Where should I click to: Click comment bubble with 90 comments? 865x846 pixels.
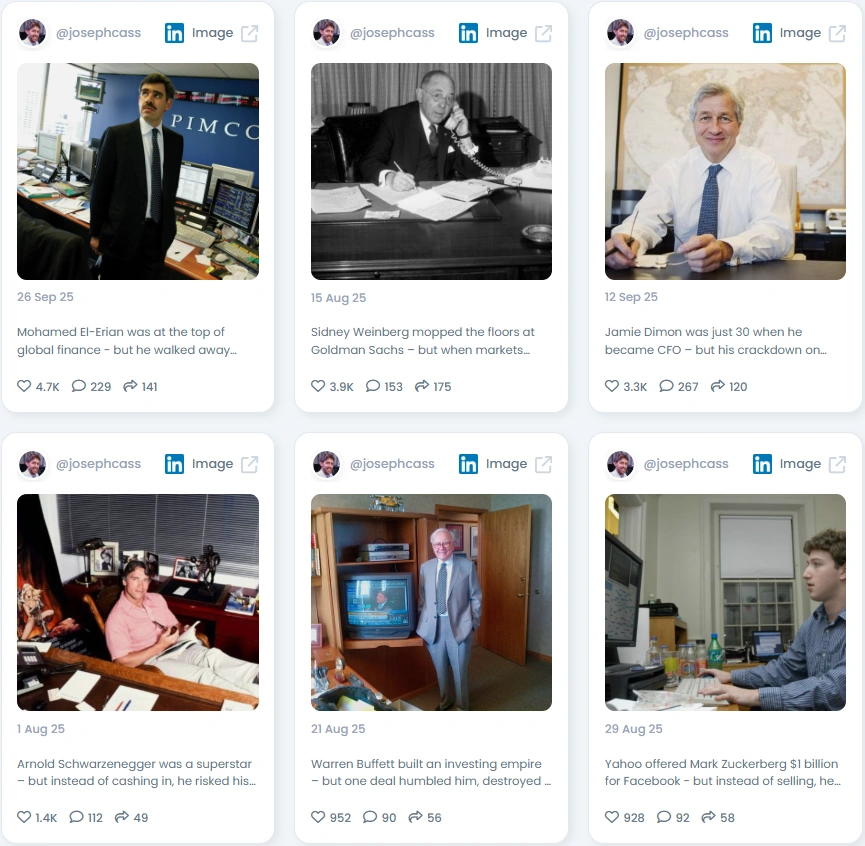pyautogui.click(x=370, y=817)
